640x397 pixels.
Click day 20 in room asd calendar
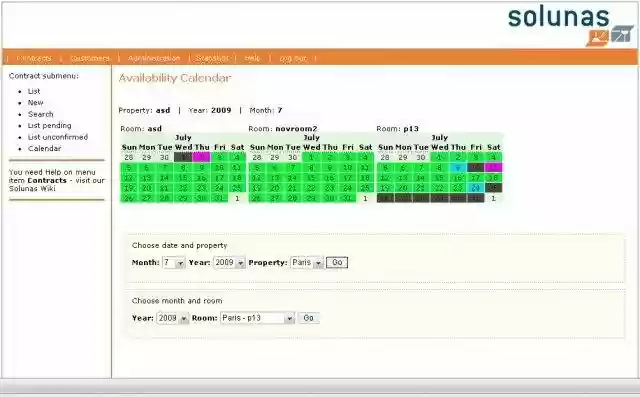(147, 188)
